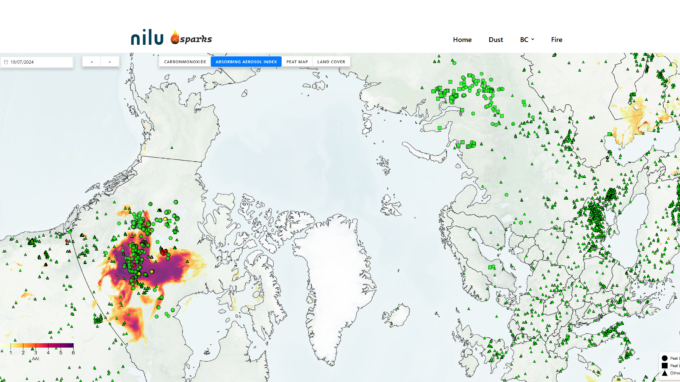Viewport: 680px width, 382px height.
Task: Open the Dust menu item
Action: (x=496, y=39)
